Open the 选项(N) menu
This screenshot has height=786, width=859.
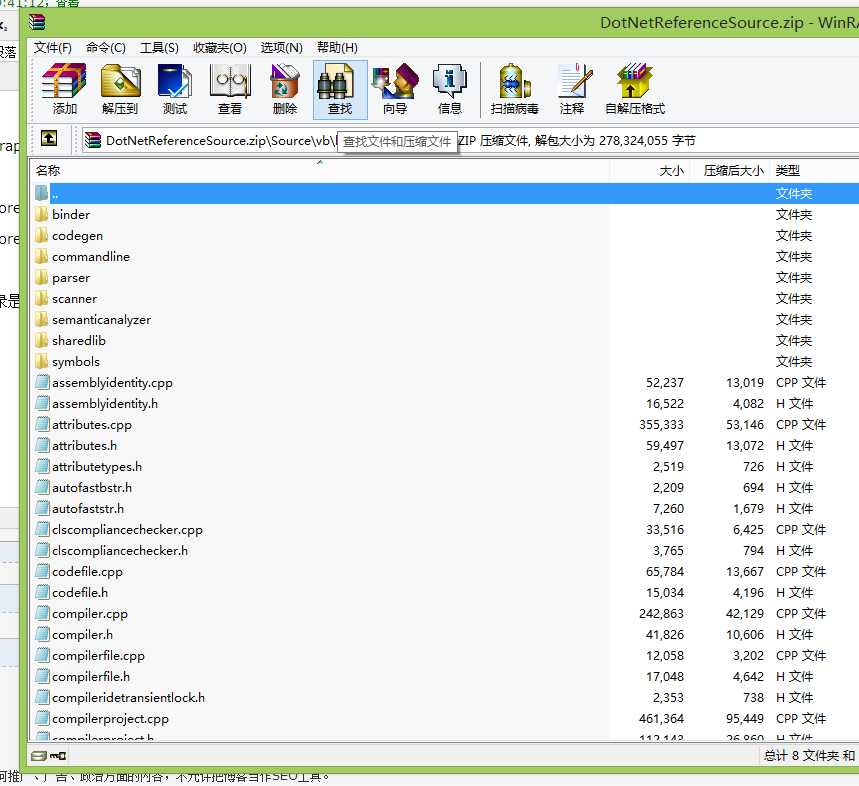pyautogui.click(x=282, y=48)
